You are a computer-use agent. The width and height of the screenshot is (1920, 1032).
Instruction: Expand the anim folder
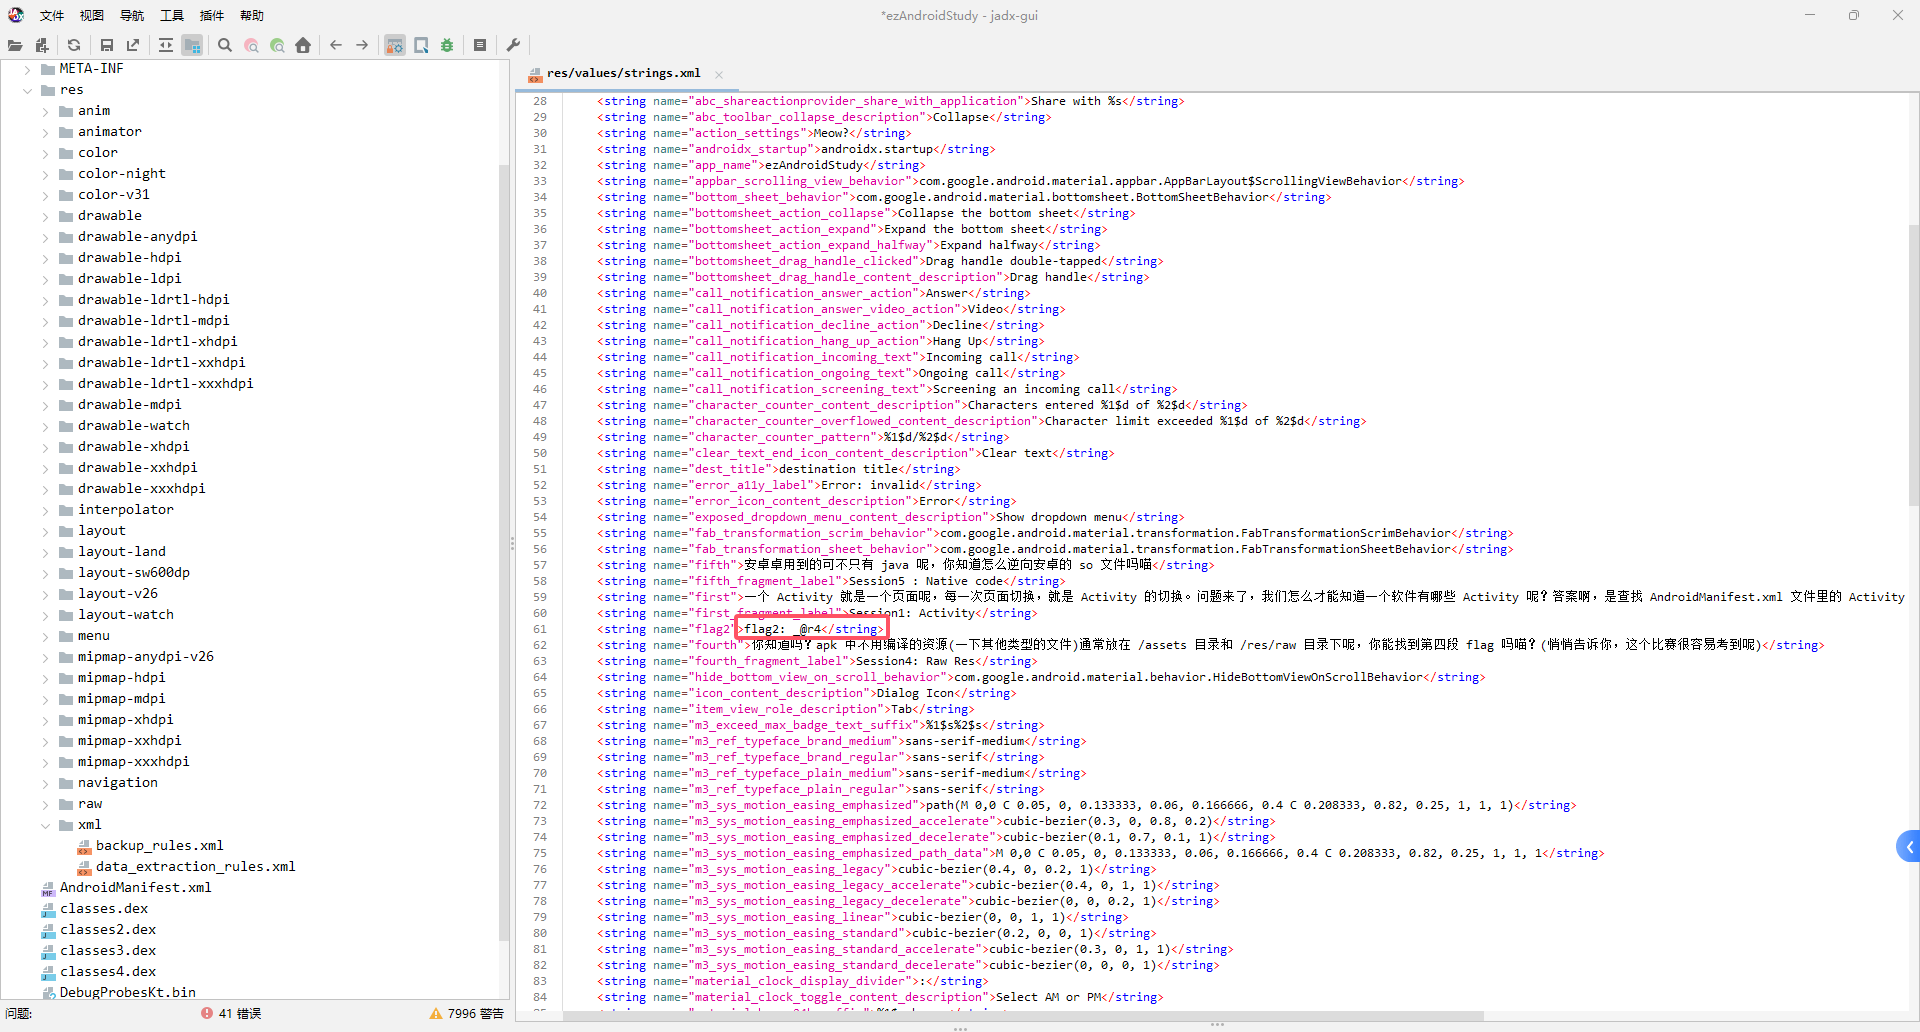(46, 111)
